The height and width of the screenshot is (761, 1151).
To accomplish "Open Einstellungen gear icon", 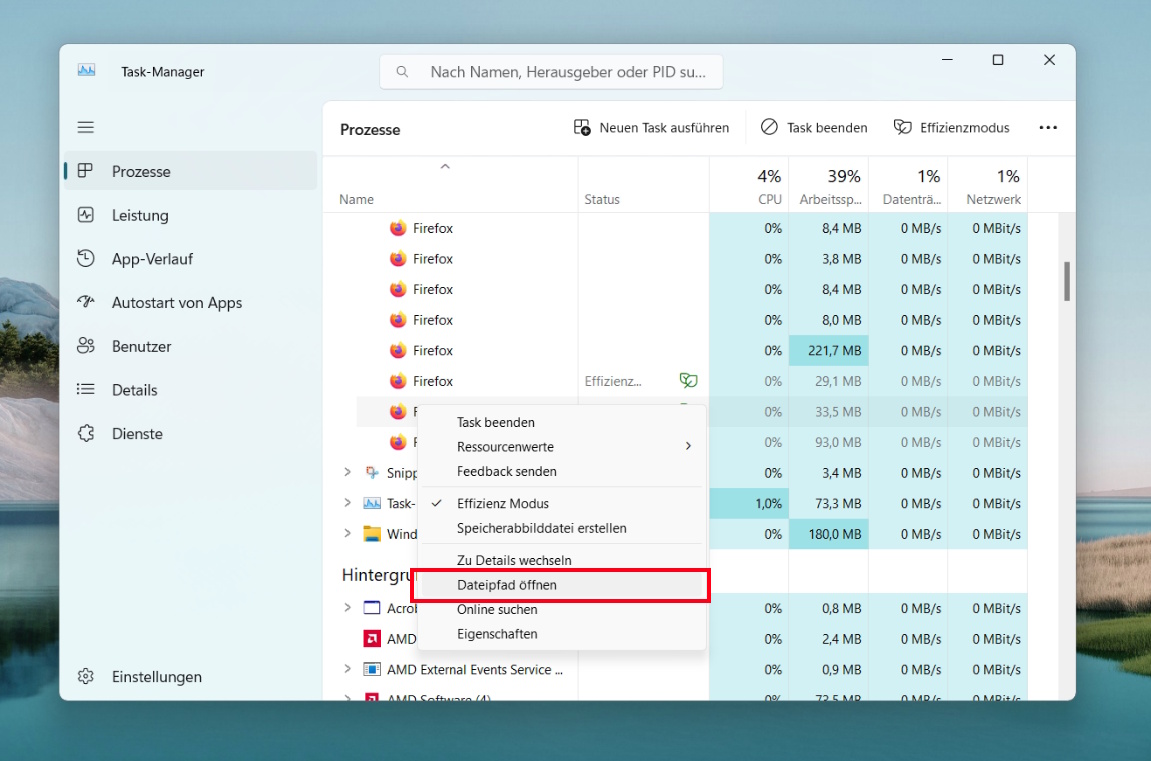I will (x=86, y=677).
